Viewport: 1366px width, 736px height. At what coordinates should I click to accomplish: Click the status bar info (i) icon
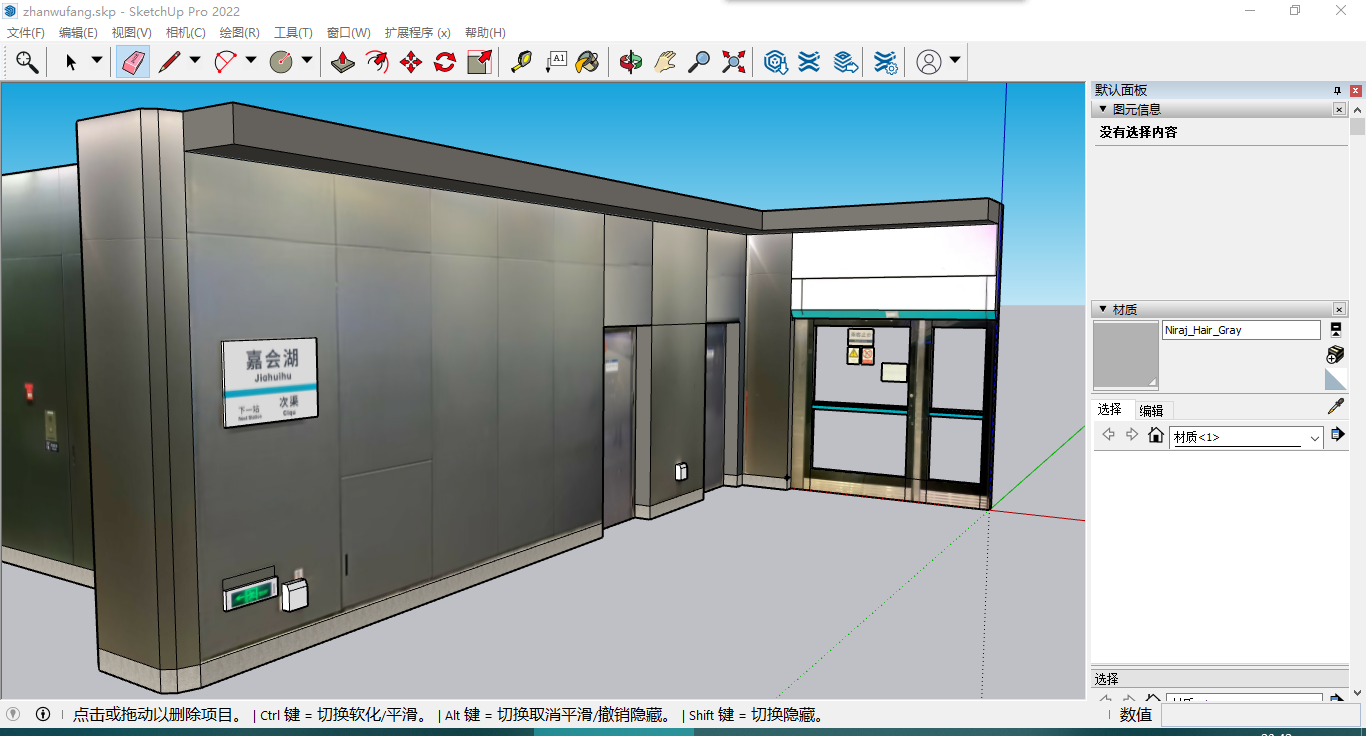43,714
